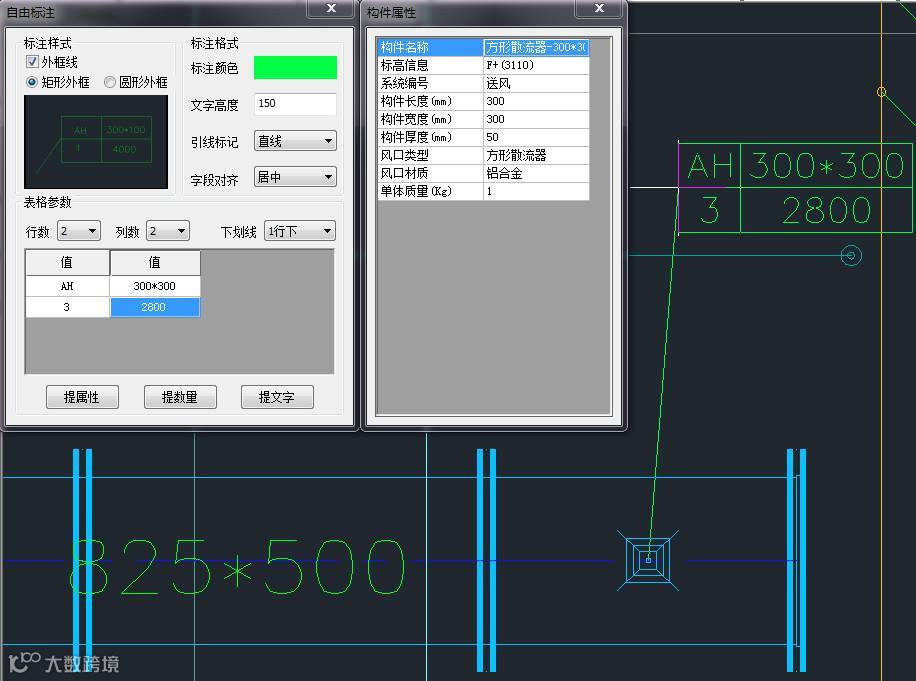Image resolution: width=916 pixels, height=681 pixels.
Task: Open the 下划线 dropdown showing 1行下
Action: pyautogui.click(x=300, y=231)
